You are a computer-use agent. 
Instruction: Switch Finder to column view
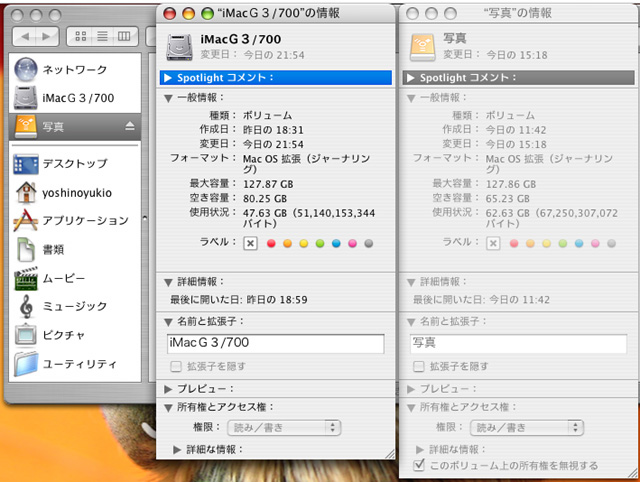pos(124,36)
